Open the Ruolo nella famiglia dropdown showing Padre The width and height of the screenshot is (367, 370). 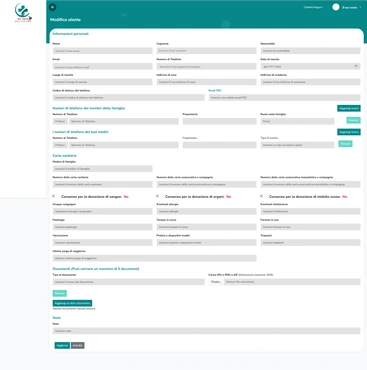pos(297,121)
